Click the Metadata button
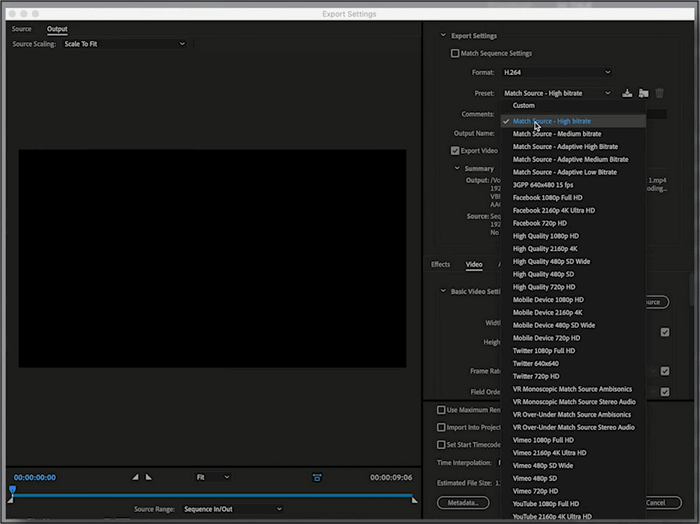Viewport: 700px width, 524px height. click(461, 503)
